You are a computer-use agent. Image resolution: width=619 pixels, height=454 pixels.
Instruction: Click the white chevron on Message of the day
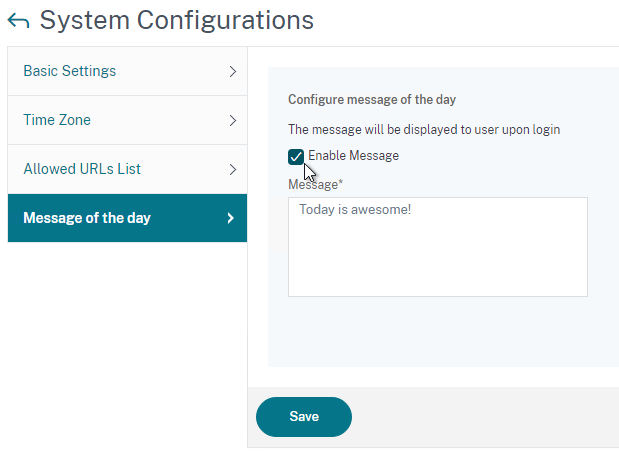[x=231, y=218]
